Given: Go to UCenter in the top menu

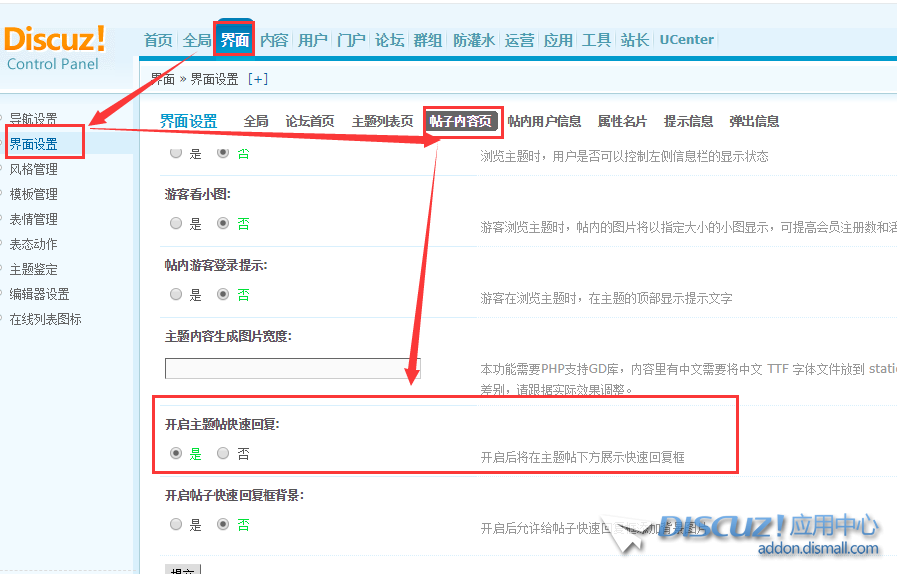Looking at the screenshot, I should (686, 40).
